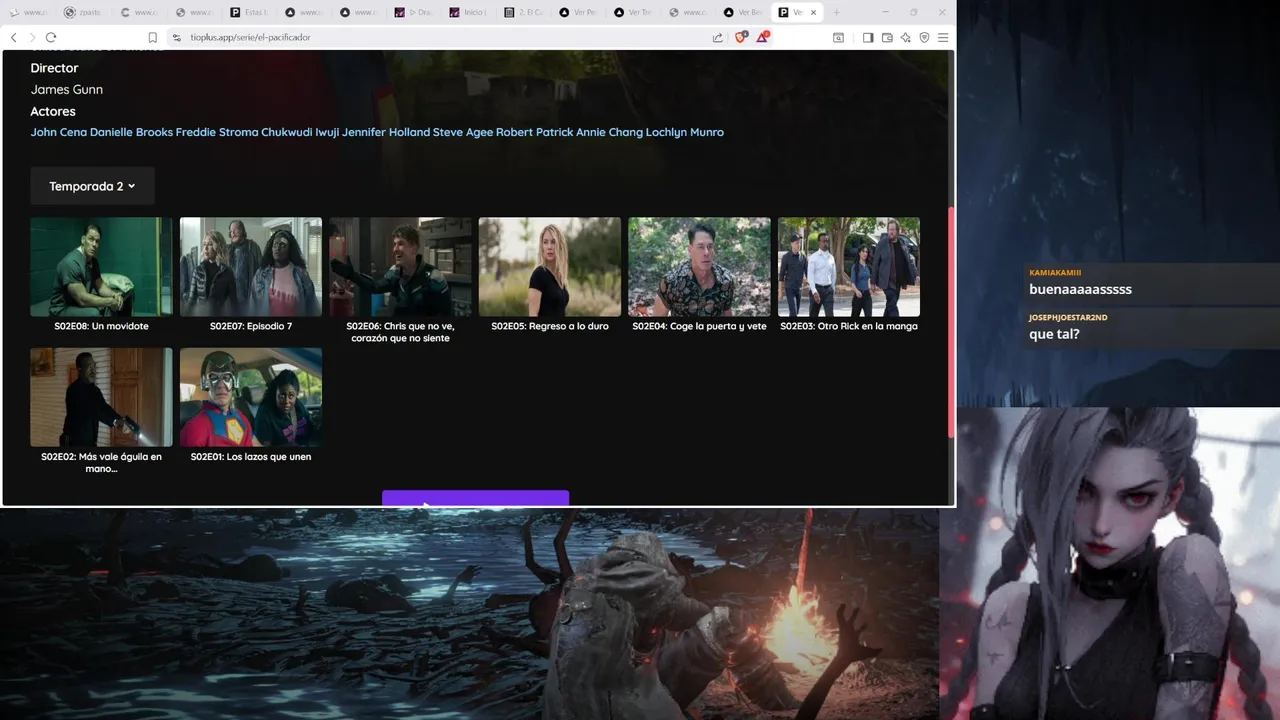This screenshot has width=1280, height=720.
Task: Open a new tab with the plus button
Action: click(837, 12)
